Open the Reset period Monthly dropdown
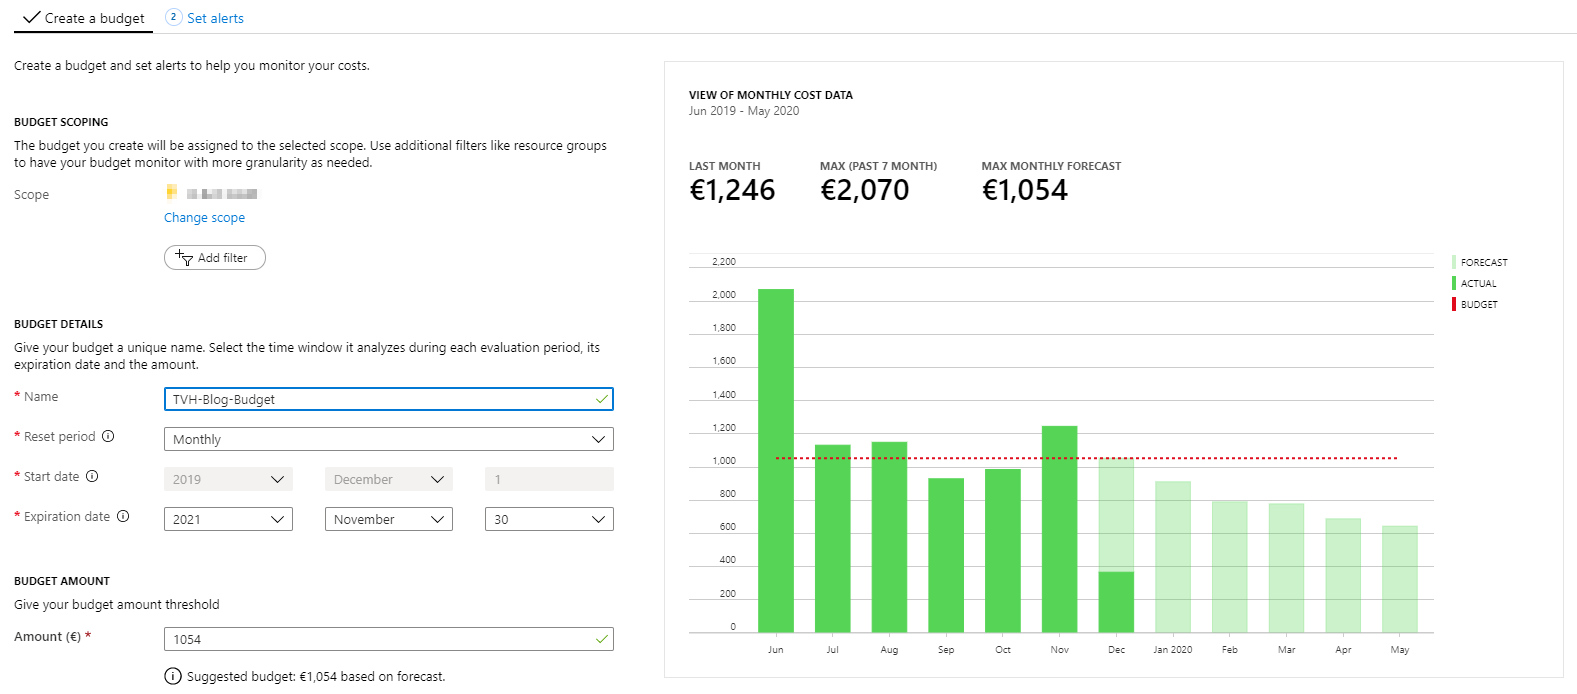Image resolution: width=1577 pixels, height=694 pixels. tap(388, 439)
